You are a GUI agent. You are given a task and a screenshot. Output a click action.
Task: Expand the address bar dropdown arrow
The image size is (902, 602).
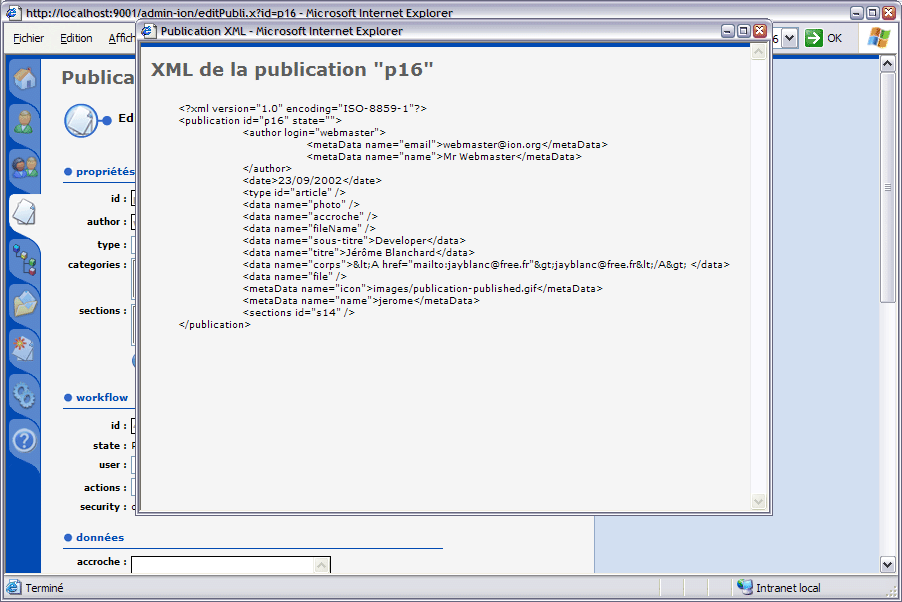point(789,38)
